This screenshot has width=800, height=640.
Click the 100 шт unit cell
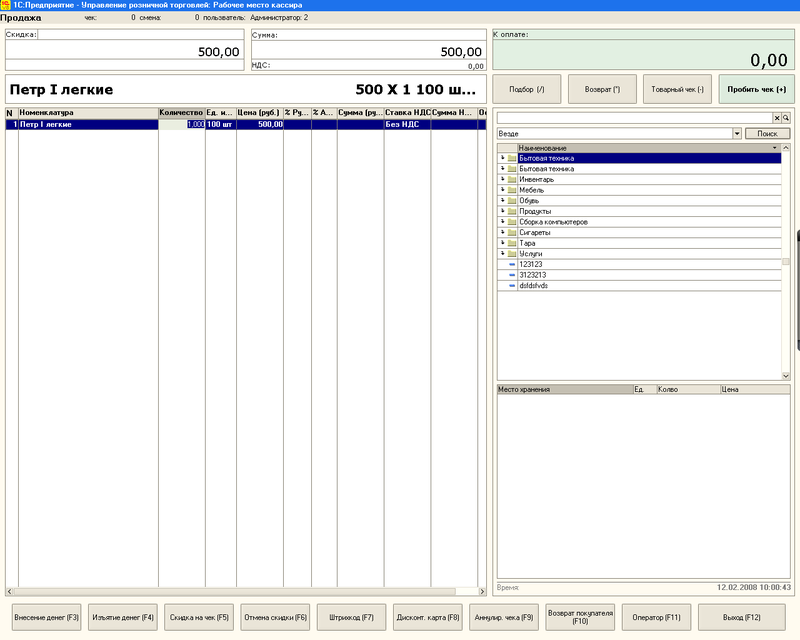tap(220, 125)
